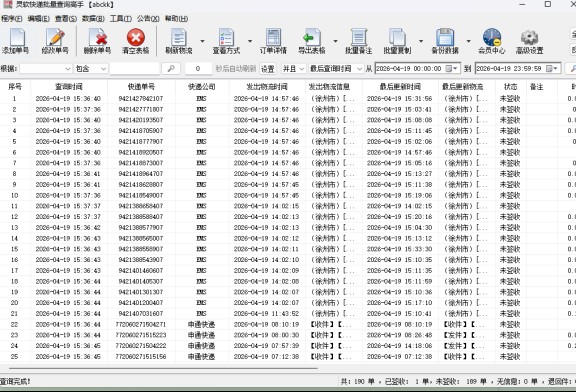Click the auto refresh seconds field showing 0
This screenshot has width=576, height=392.
point(198,68)
